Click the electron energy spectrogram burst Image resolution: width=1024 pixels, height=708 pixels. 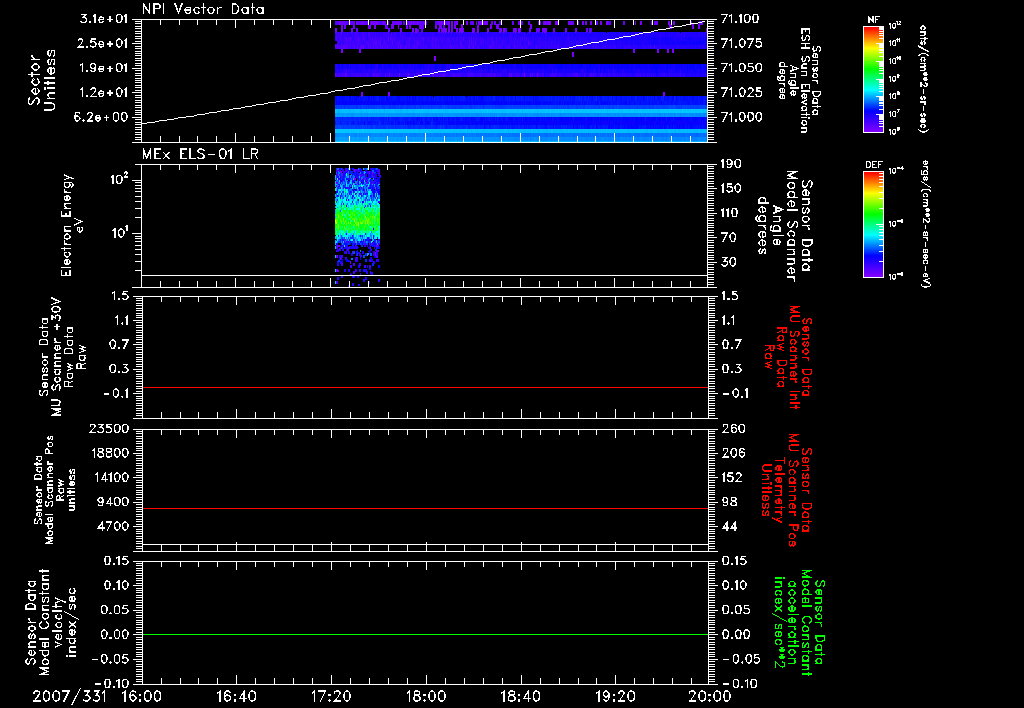pos(357,225)
